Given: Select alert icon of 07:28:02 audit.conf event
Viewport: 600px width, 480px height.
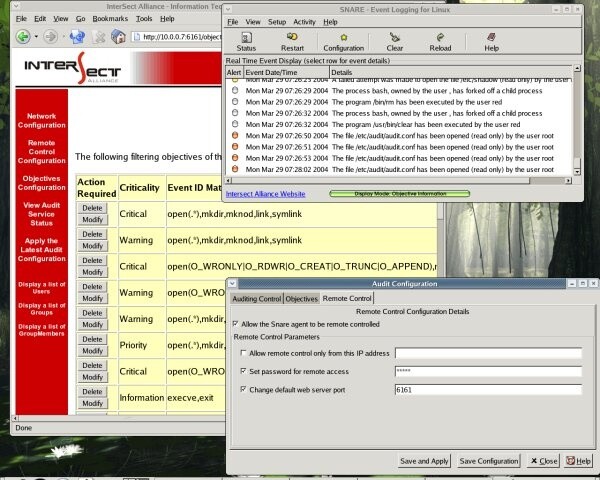Looking at the screenshot, I should (235, 169).
